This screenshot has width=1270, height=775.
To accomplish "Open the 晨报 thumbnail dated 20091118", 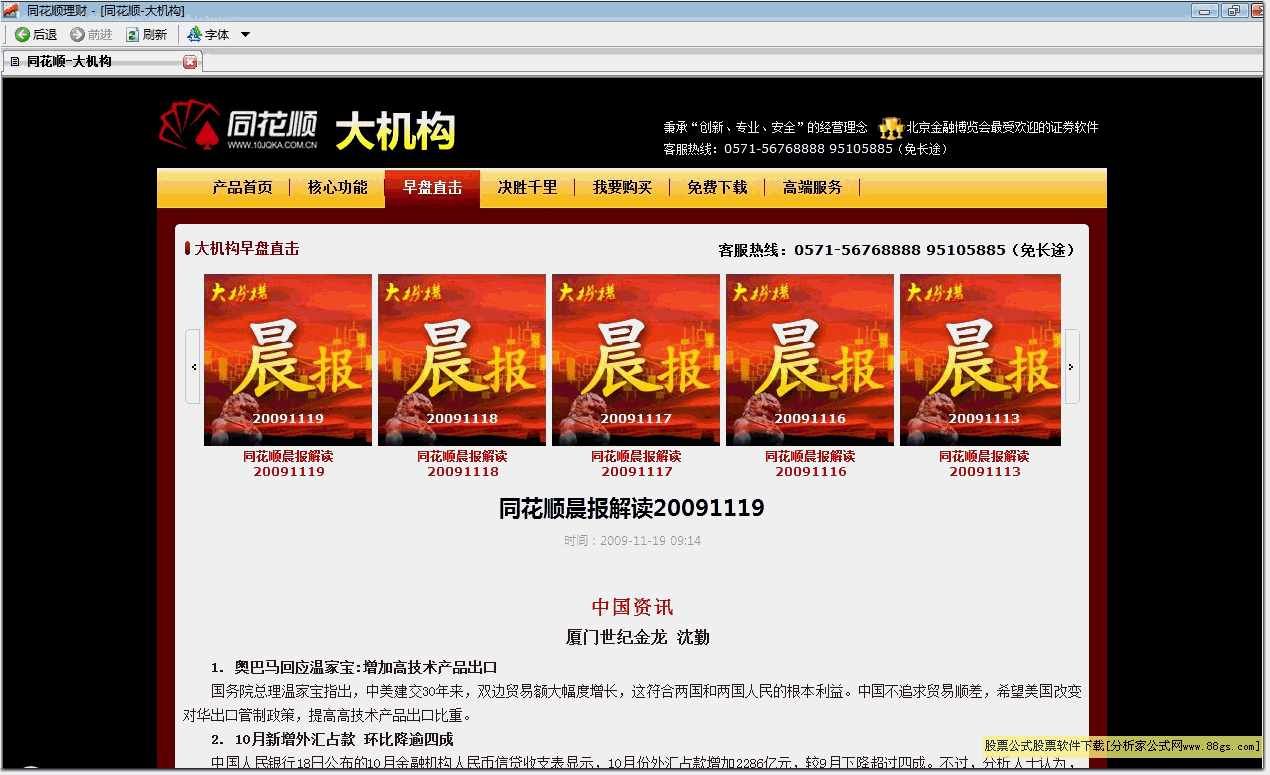I will (x=462, y=360).
